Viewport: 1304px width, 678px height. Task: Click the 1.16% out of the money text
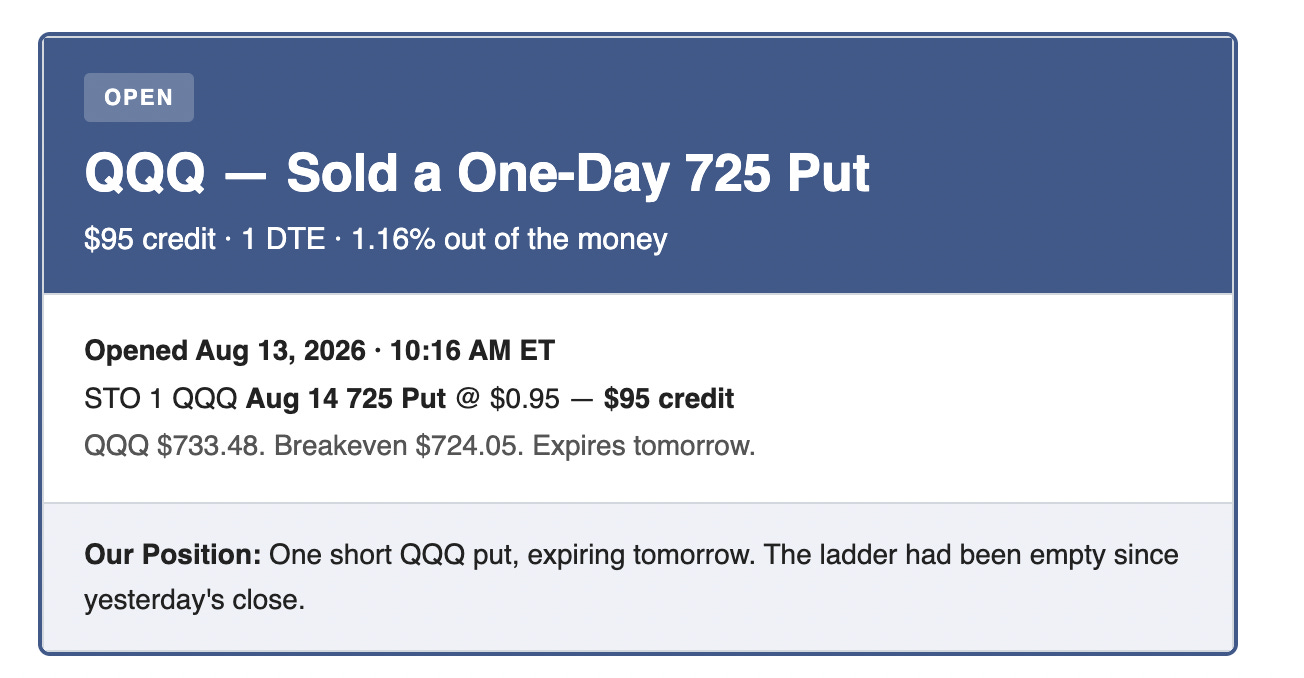[509, 240]
